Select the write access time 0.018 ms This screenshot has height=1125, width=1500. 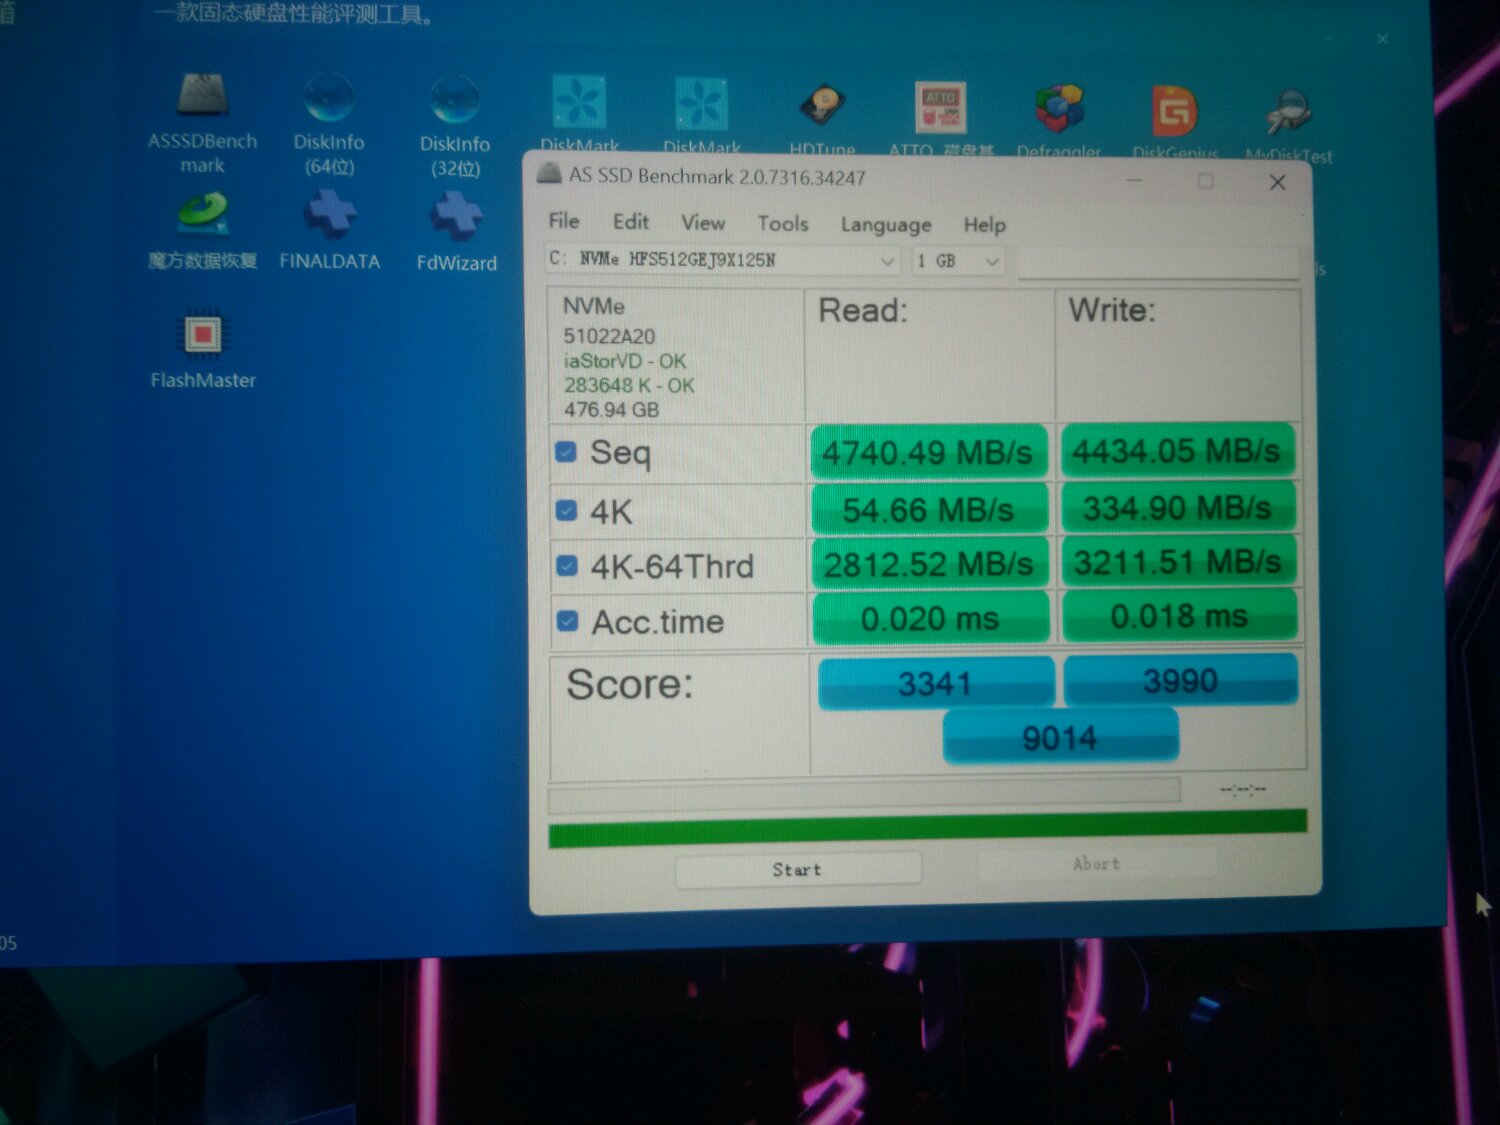click(1180, 616)
